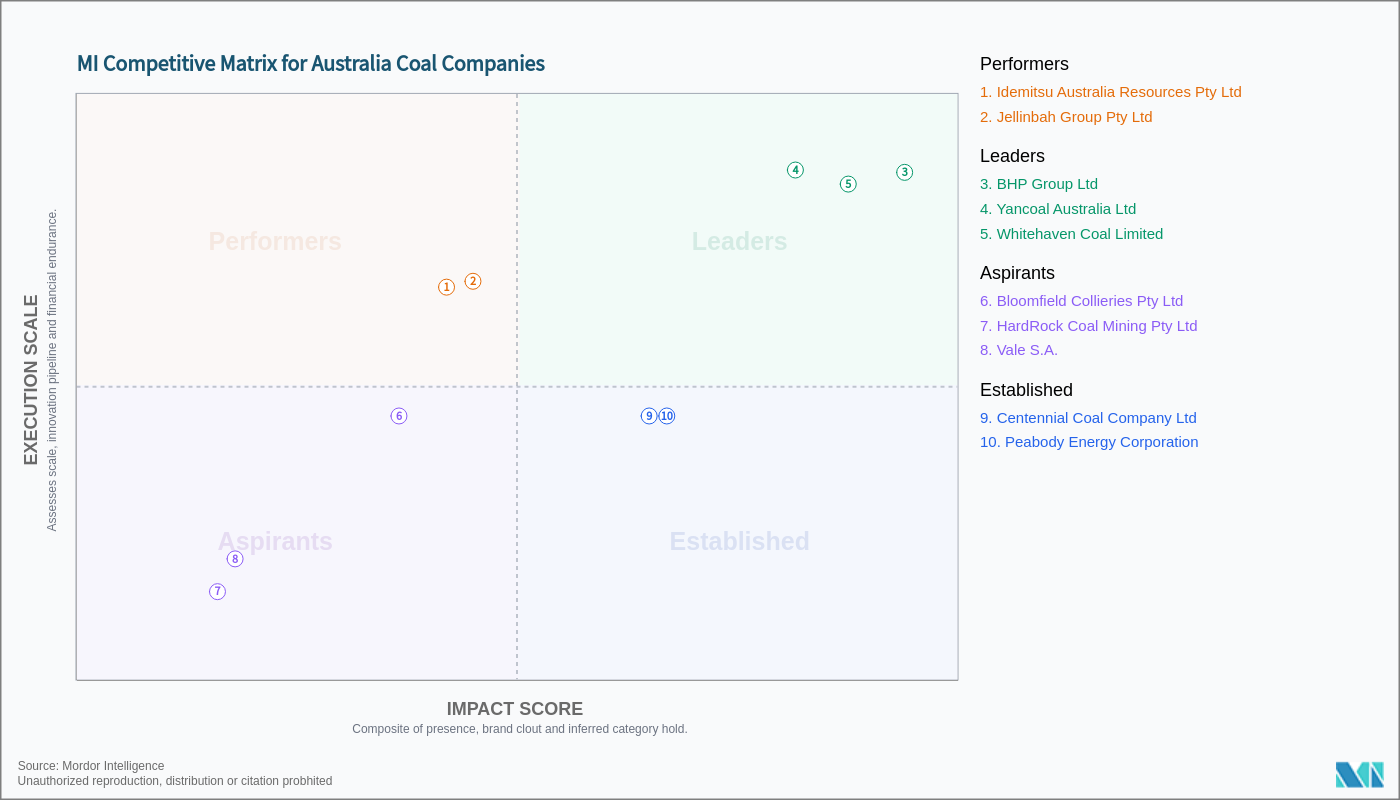Click Peabody Energy Corporation legend entry
Screen dimensions: 1400x800
1088,442
